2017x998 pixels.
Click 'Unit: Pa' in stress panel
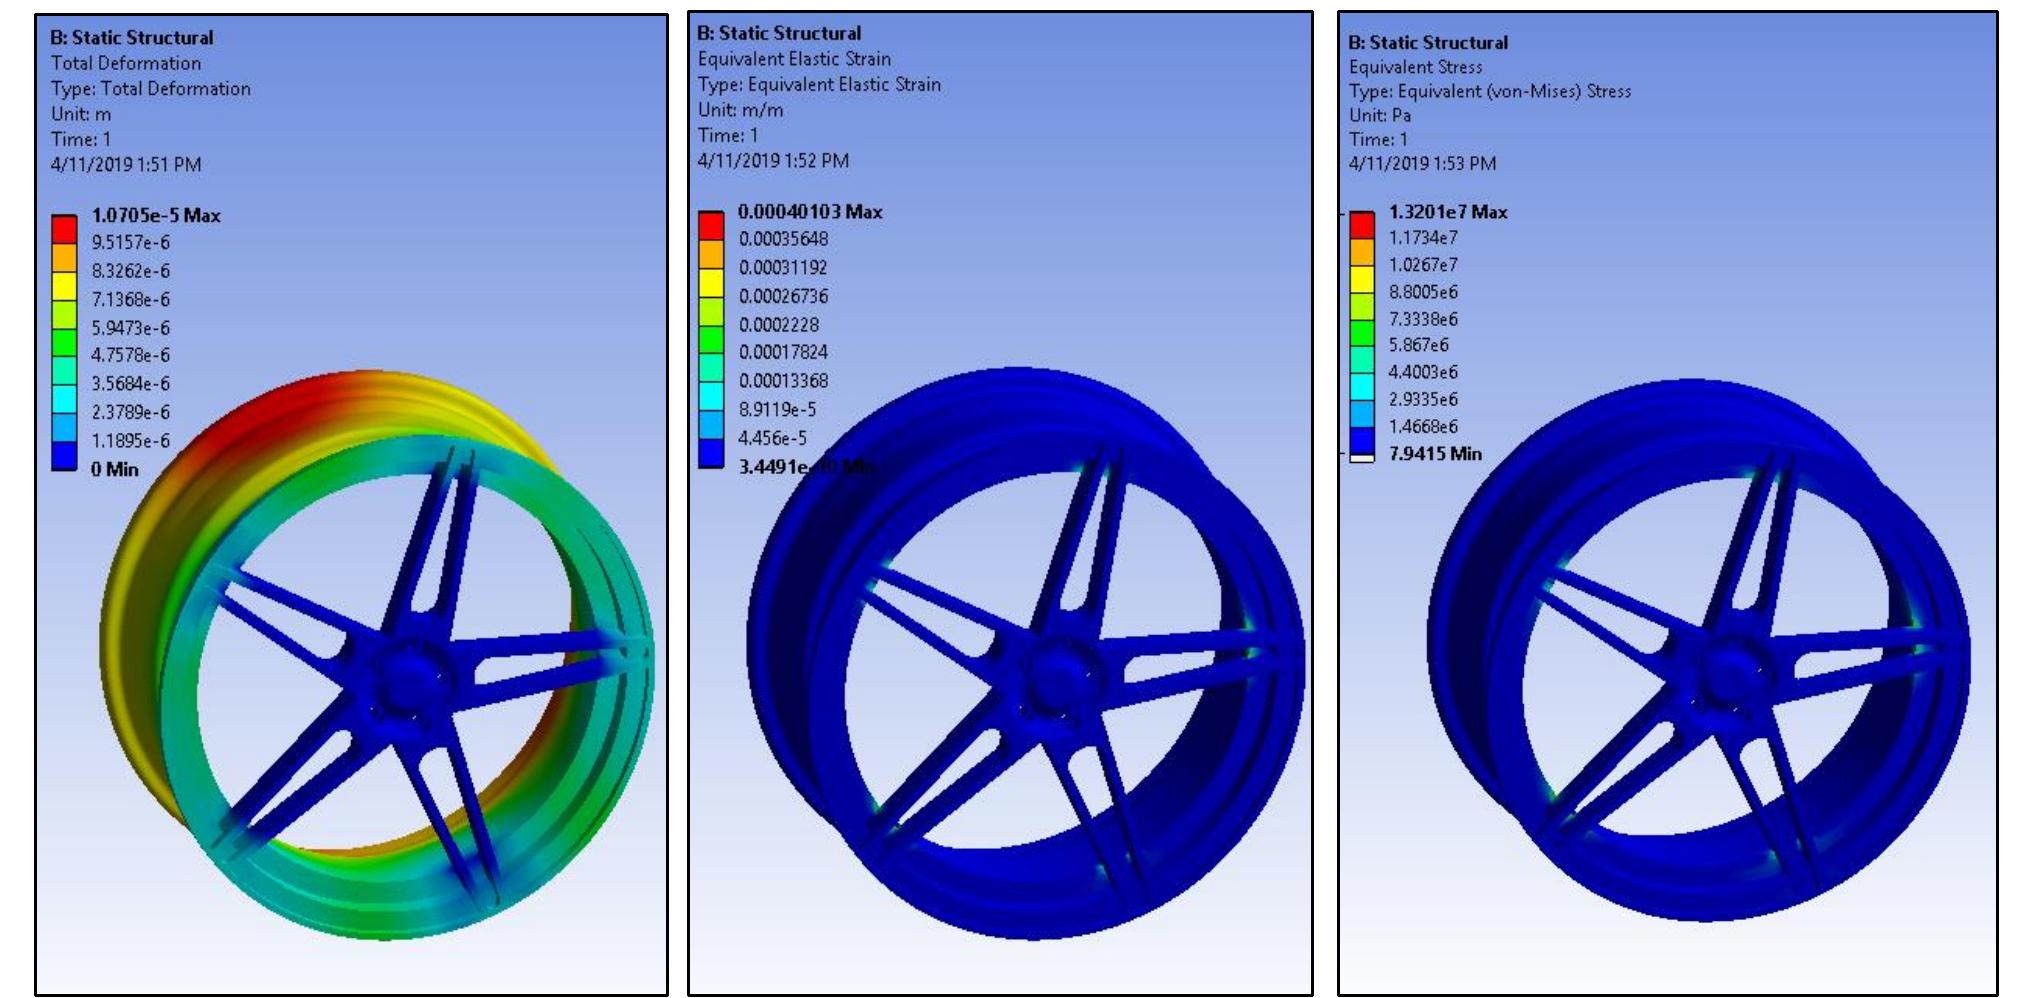(1379, 115)
